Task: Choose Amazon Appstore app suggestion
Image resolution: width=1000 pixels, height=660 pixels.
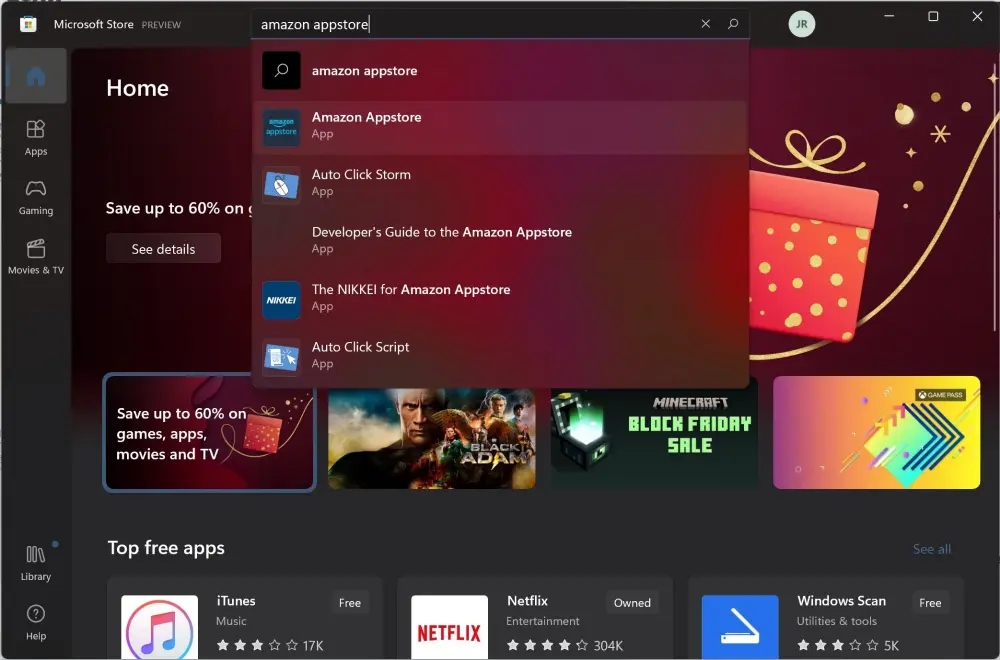Action: click(x=500, y=127)
